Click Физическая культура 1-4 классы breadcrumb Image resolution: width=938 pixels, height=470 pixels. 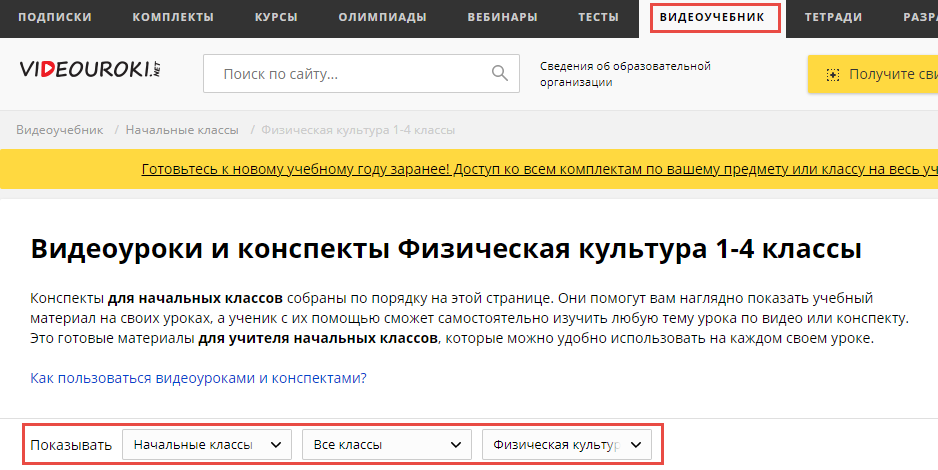click(358, 130)
